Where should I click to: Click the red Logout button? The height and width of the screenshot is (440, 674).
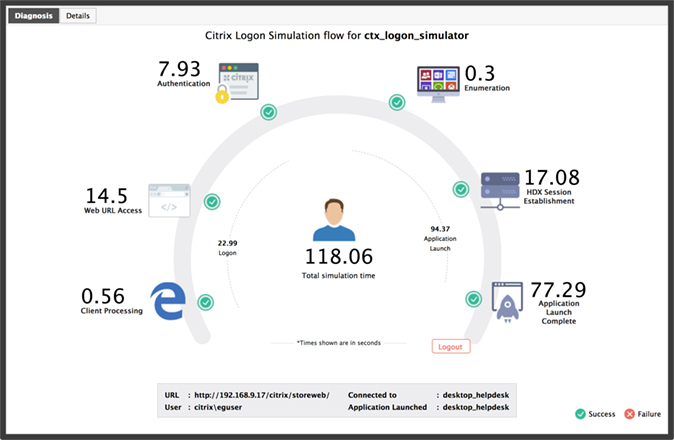click(451, 347)
